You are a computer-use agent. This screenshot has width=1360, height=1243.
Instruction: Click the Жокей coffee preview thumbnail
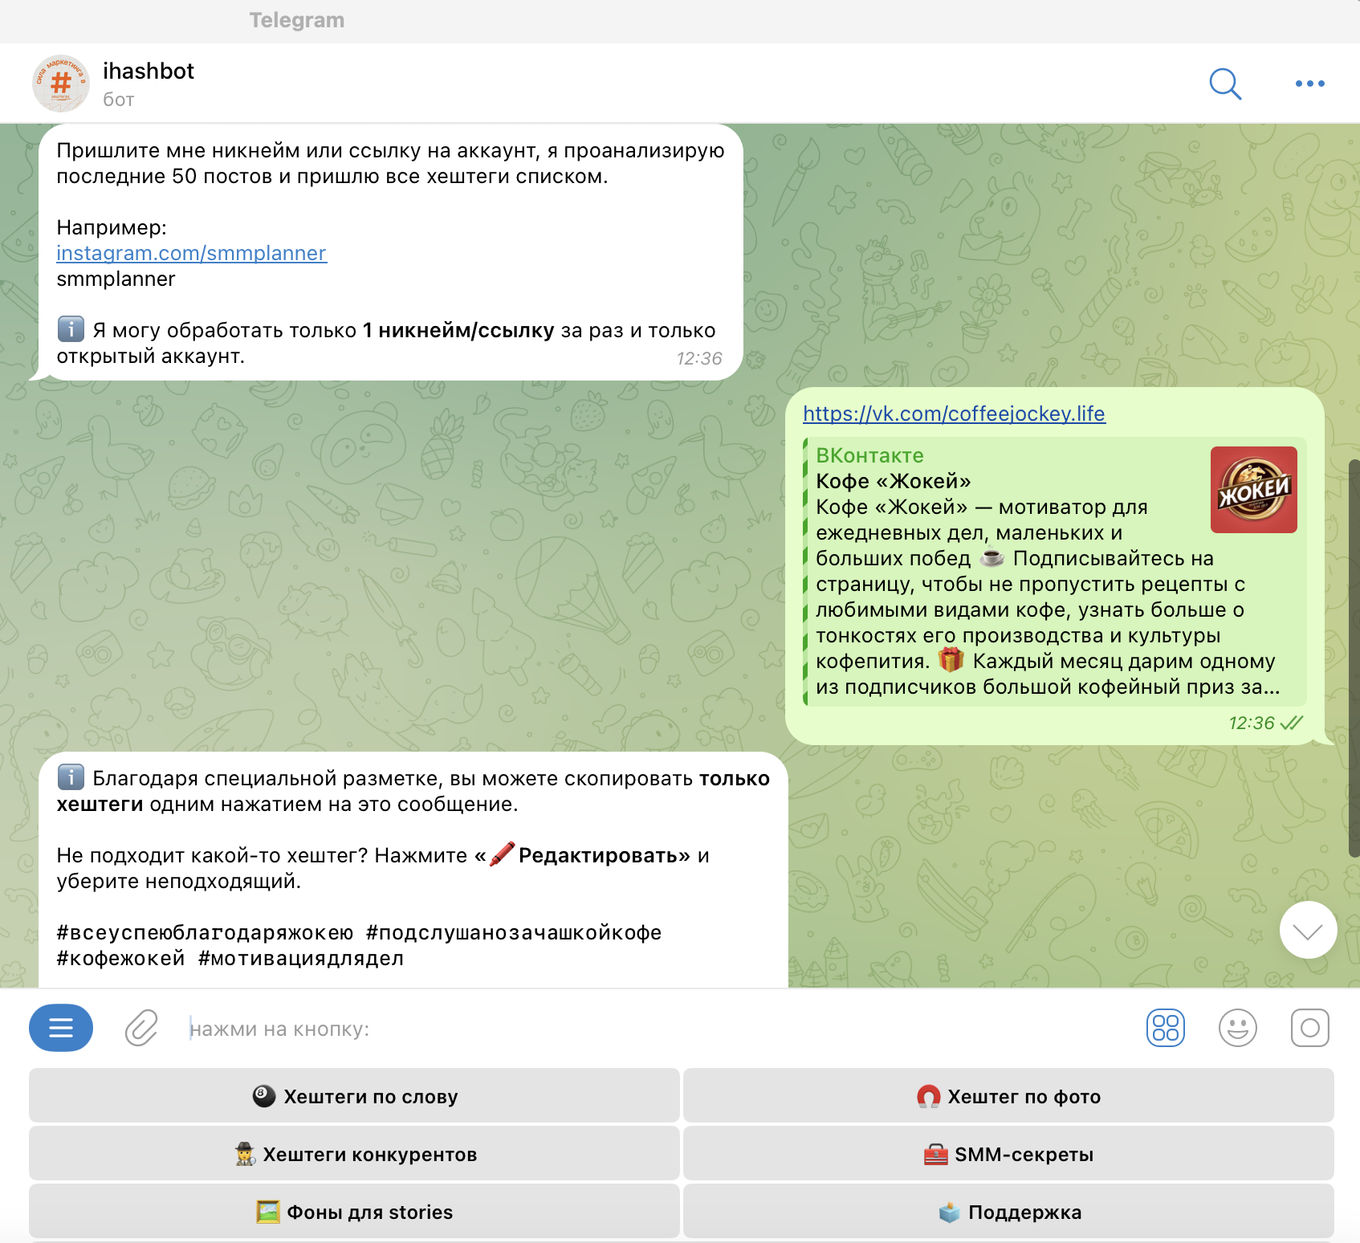tap(1253, 489)
